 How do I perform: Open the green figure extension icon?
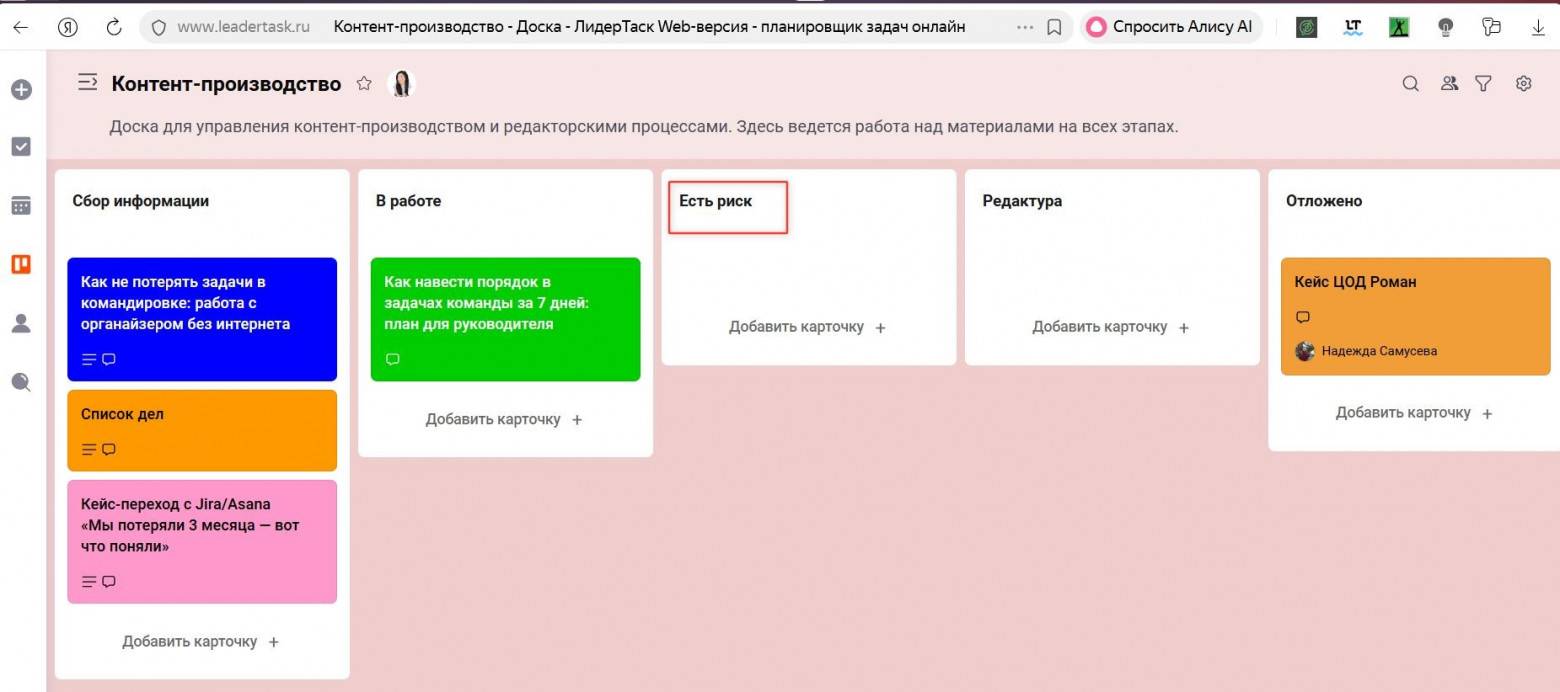point(1399,28)
